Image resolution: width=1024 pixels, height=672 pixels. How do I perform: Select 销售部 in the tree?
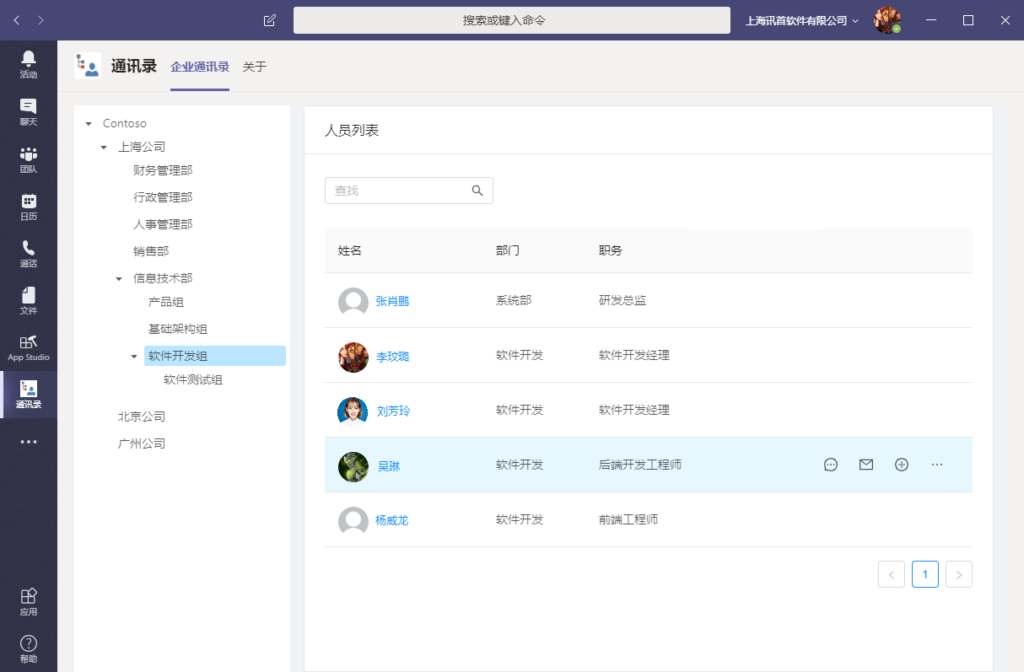tap(151, 251)
